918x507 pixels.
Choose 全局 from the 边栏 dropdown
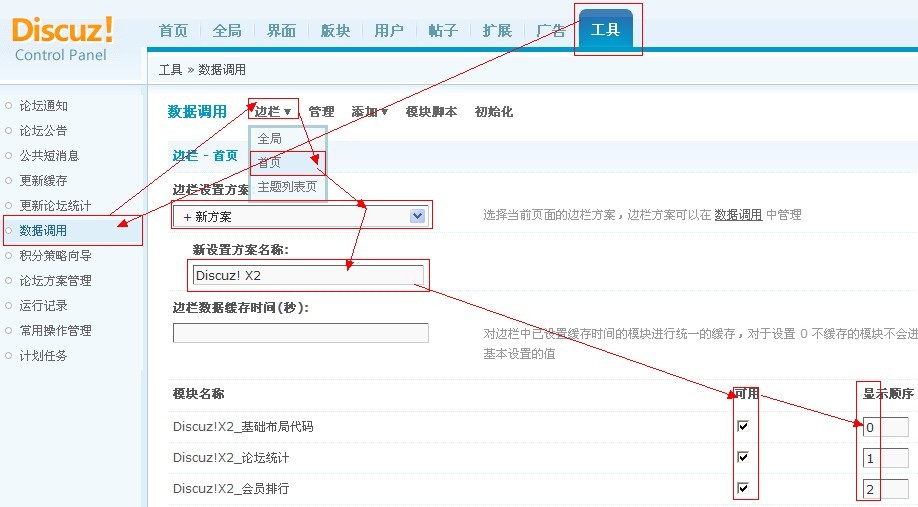tap(287, 139)
